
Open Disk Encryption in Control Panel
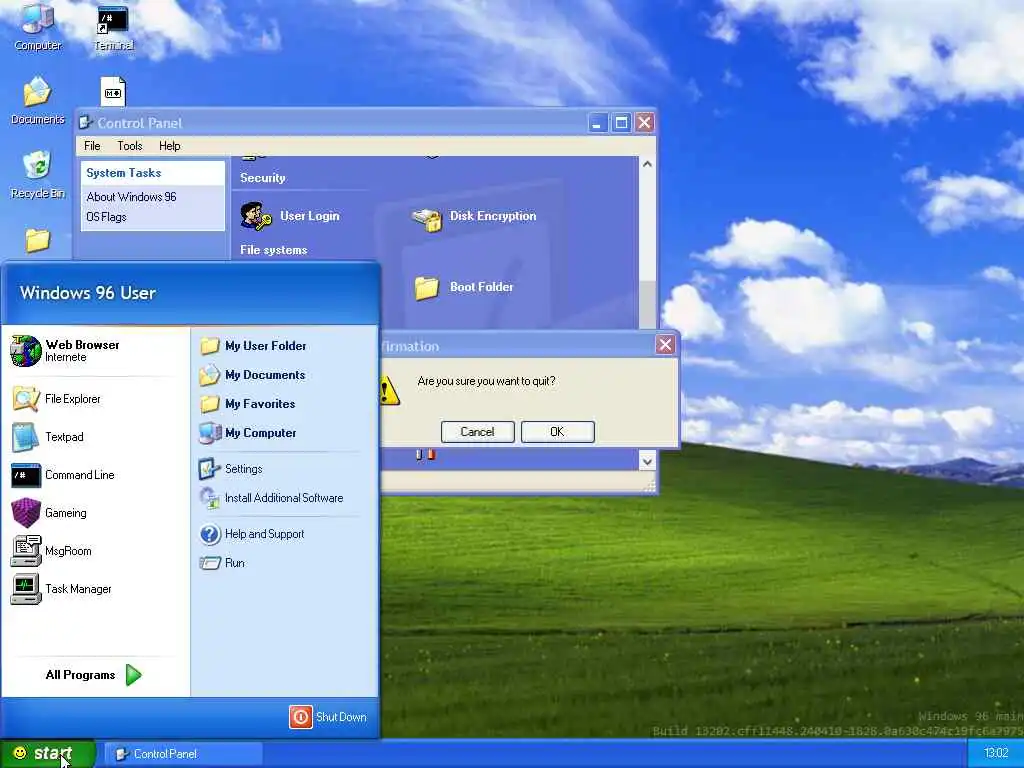click(475, 217)
